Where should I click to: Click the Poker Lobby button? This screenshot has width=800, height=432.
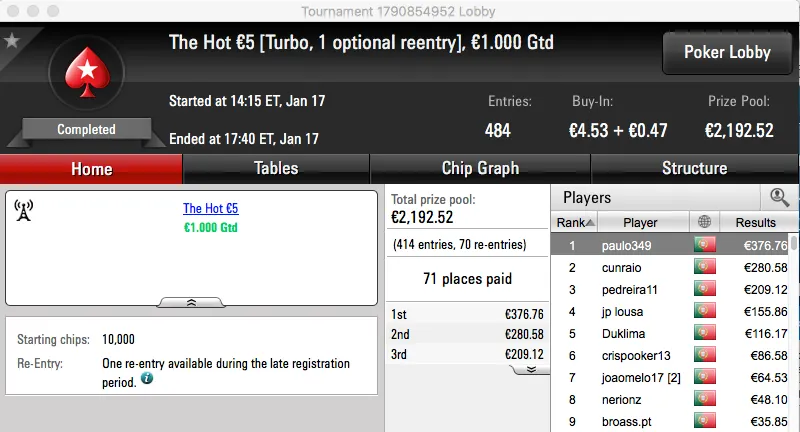tap(725, 52)
